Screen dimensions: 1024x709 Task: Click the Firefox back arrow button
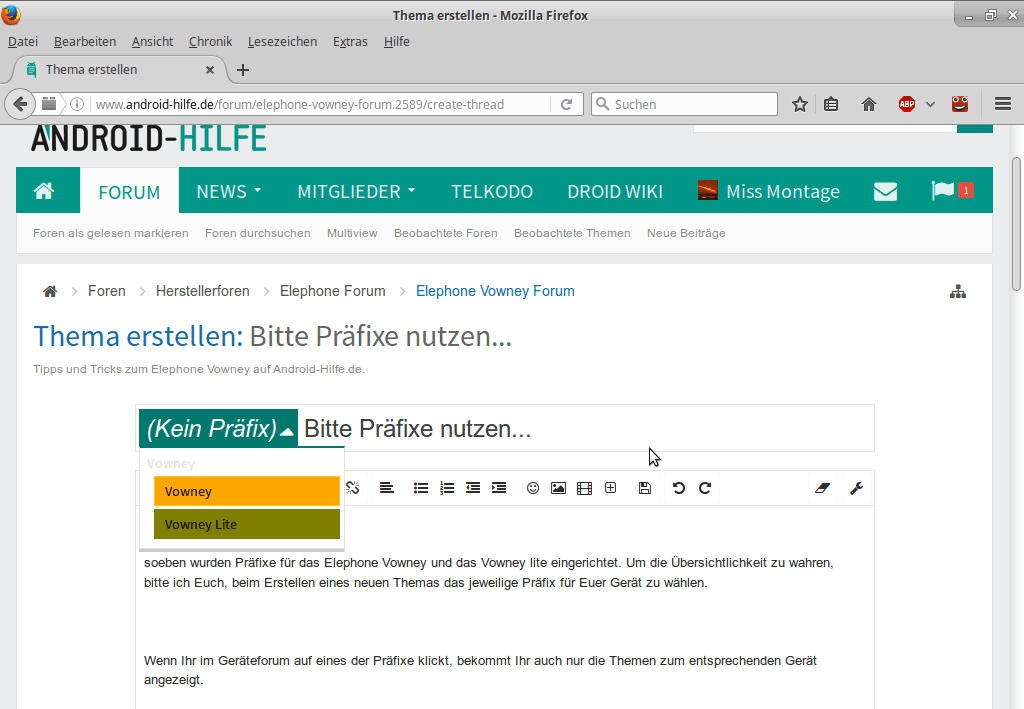click(x=20, y=104)
